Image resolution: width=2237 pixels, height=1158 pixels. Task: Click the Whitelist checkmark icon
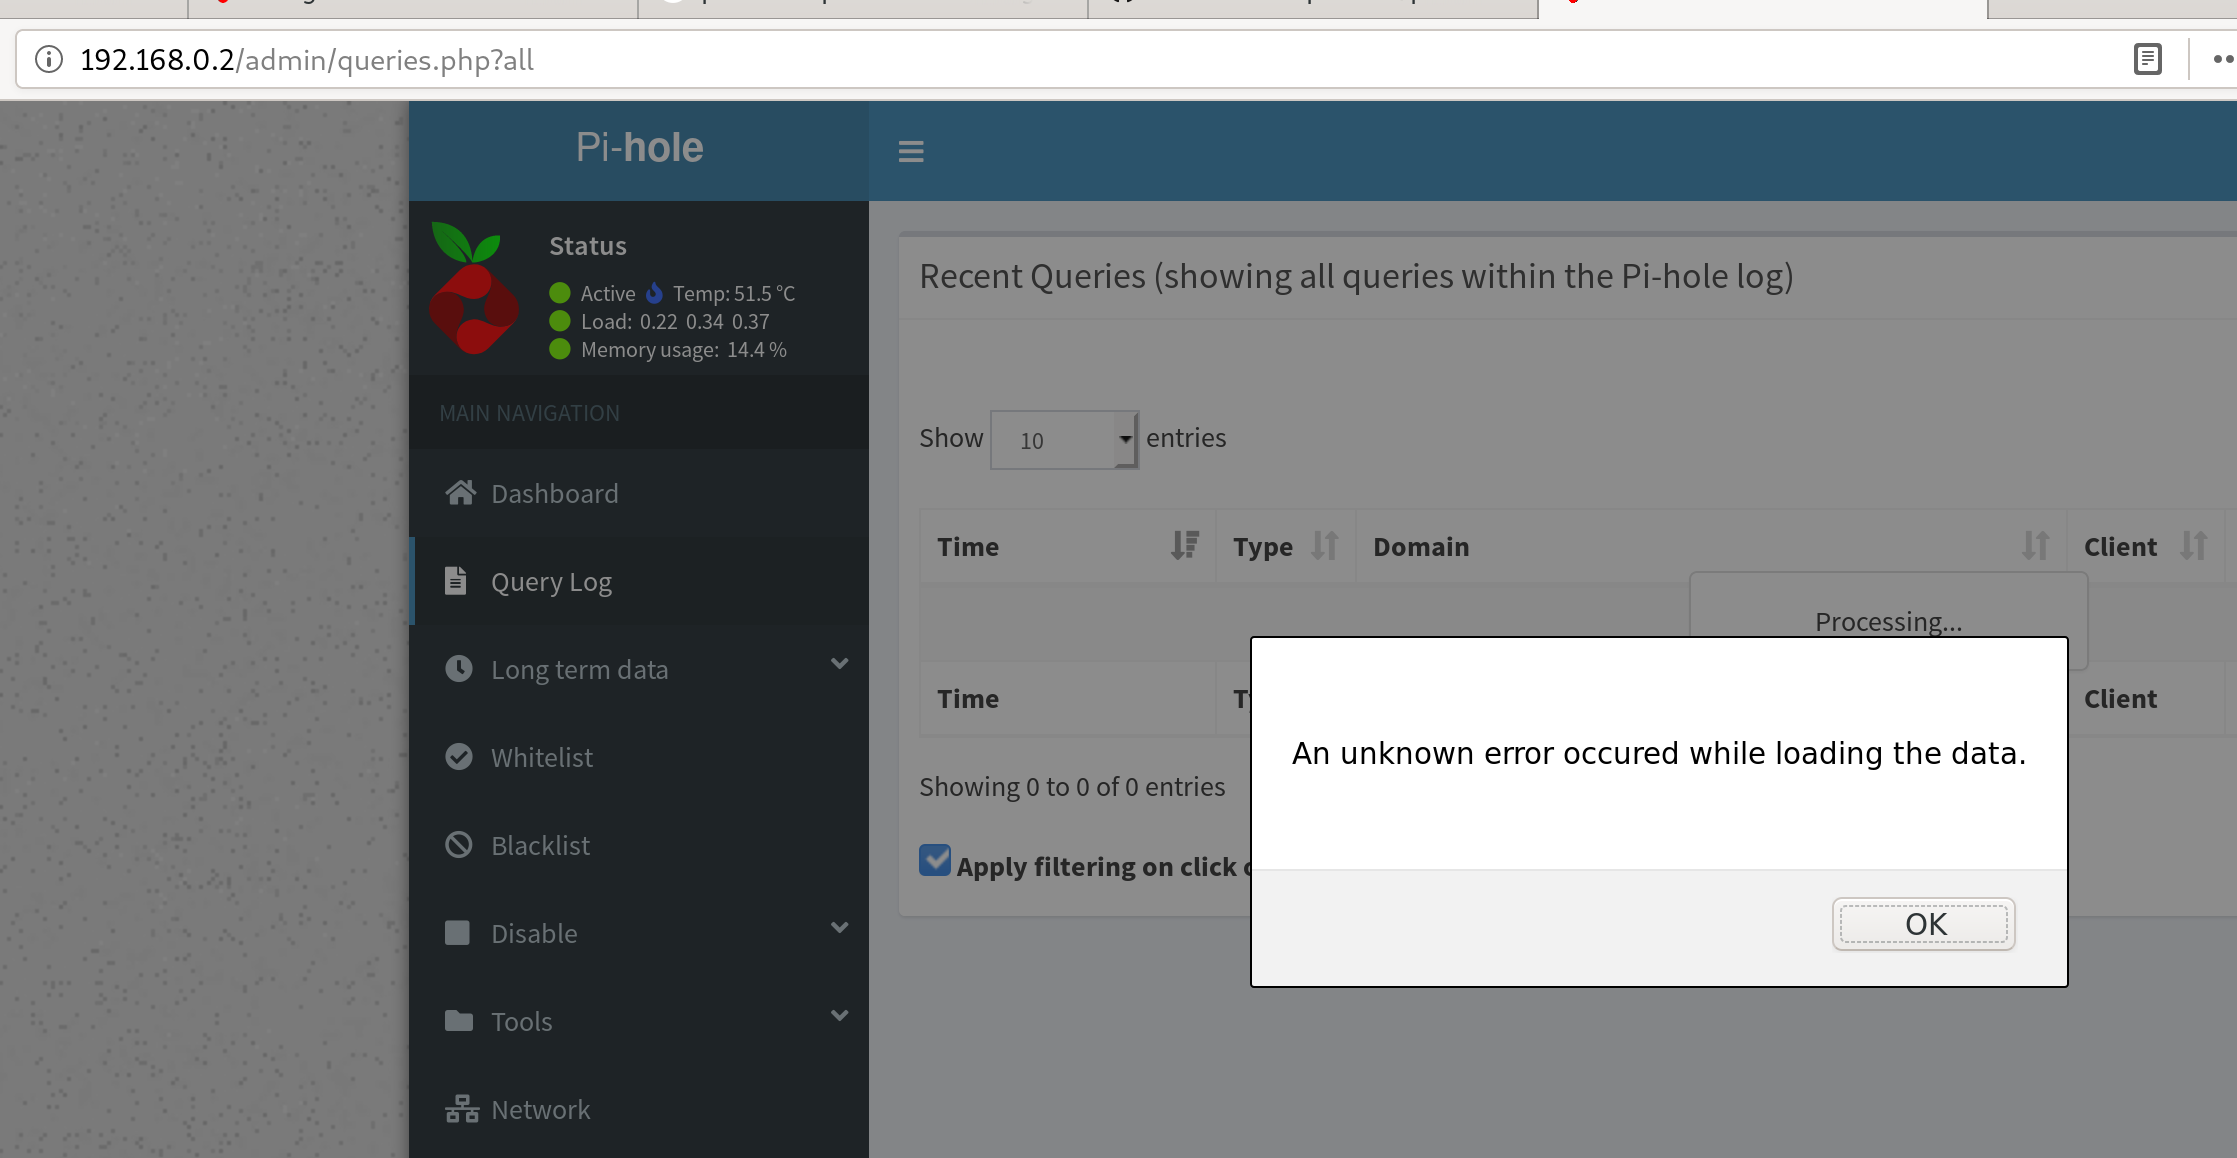point(459,756)
